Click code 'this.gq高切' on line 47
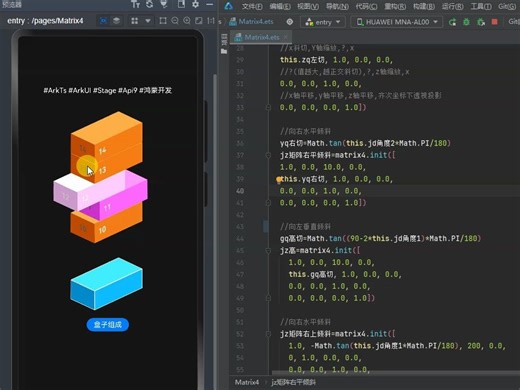 click(311, 274)
